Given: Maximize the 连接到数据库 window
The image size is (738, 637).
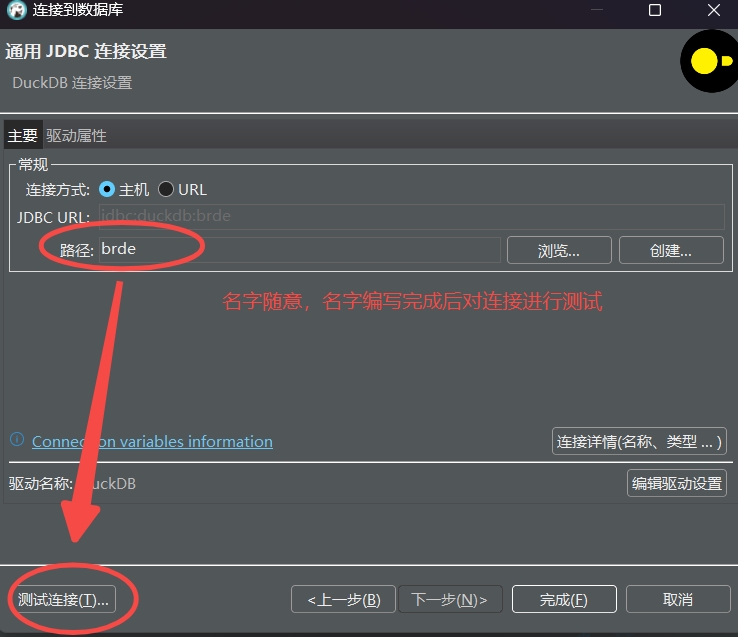Looking at the screenshot, I should pyautogui.click(x=655, y=10).
